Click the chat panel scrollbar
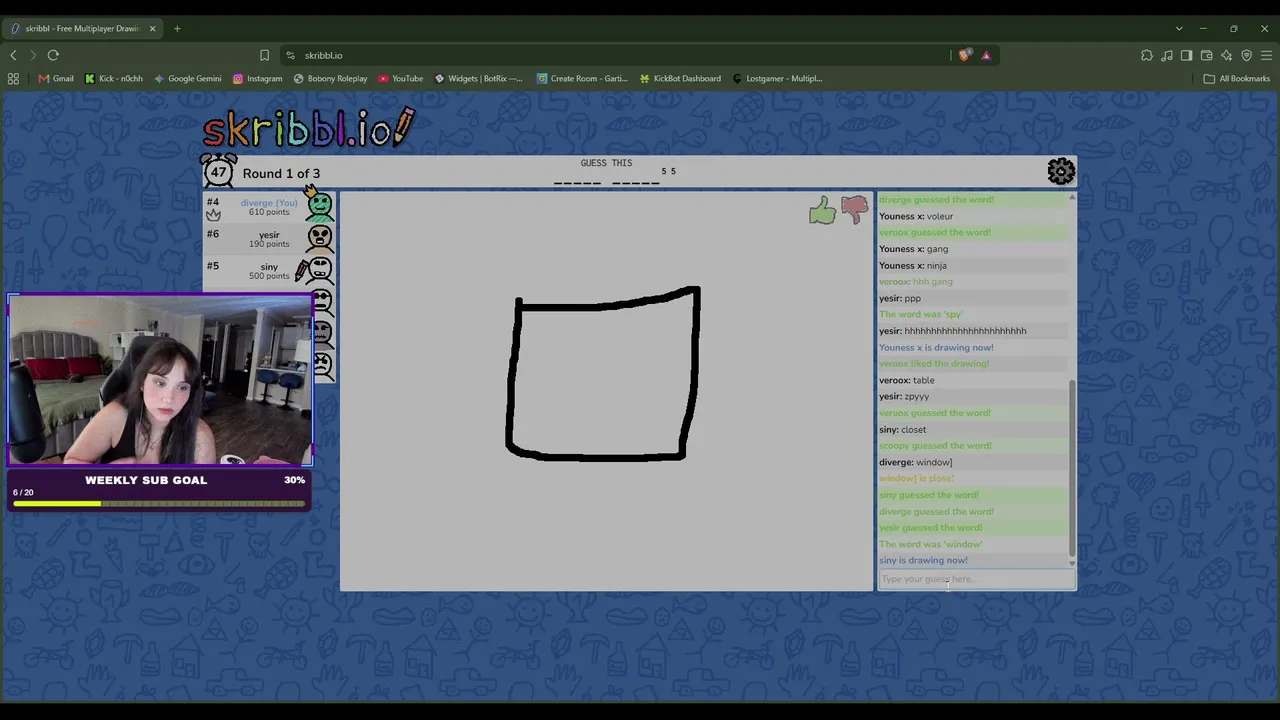The height and width of the screenshot is (720, 1280). pos(1072,466)
